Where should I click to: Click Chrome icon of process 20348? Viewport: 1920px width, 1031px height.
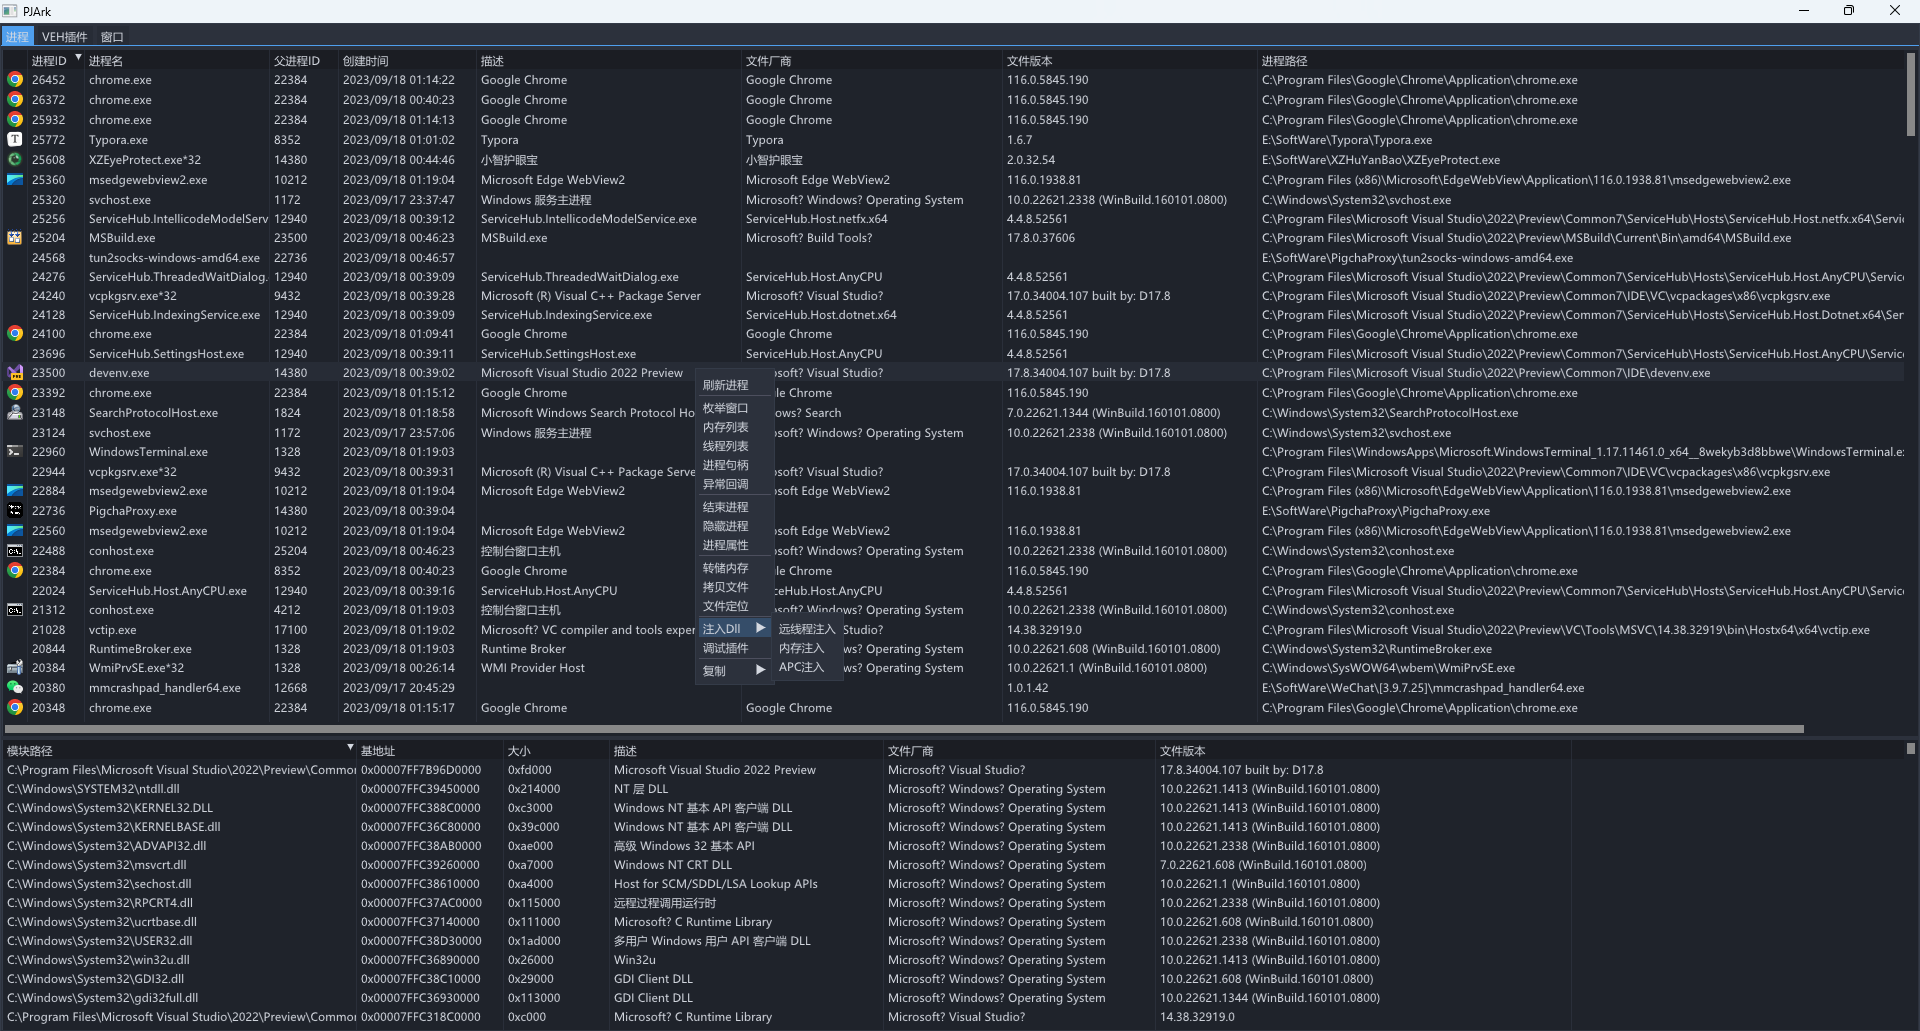[x=15, y=708]
